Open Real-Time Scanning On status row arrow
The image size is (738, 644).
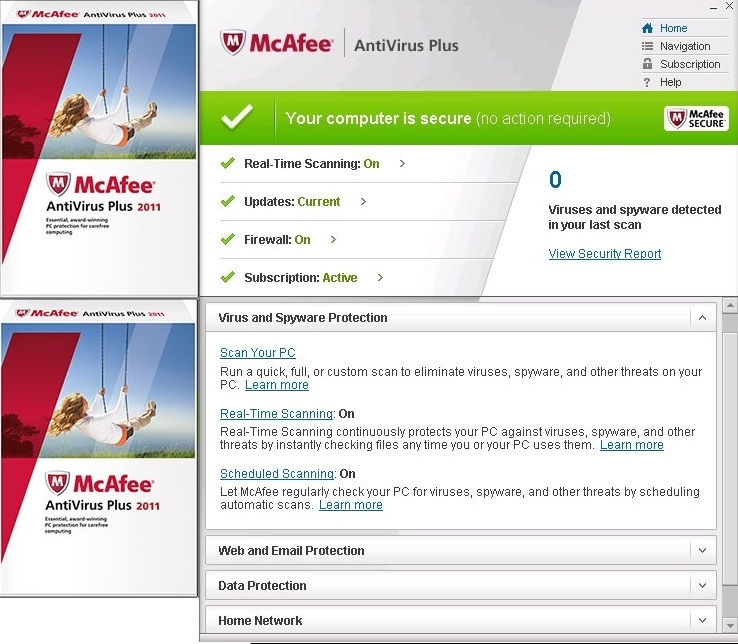click(x=402, y=164)
